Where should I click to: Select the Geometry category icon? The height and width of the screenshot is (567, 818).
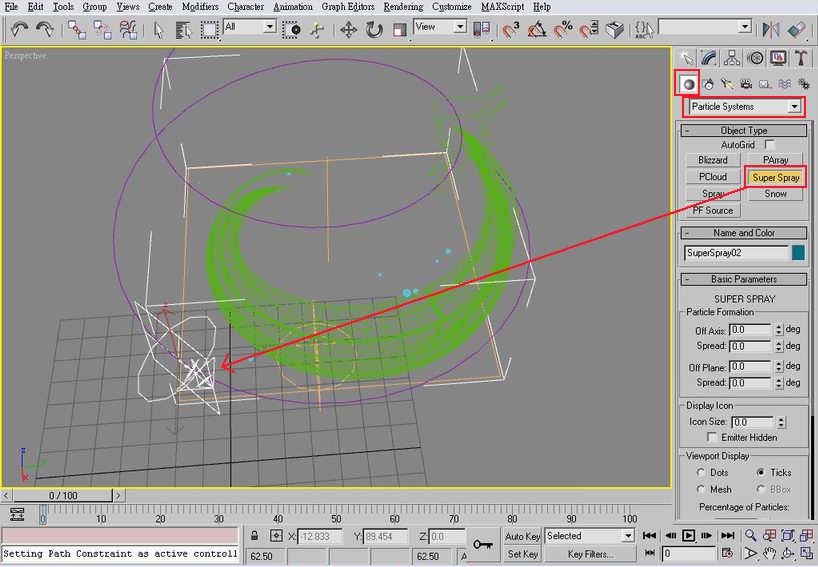pyautogui.click(x=688, y=84)
